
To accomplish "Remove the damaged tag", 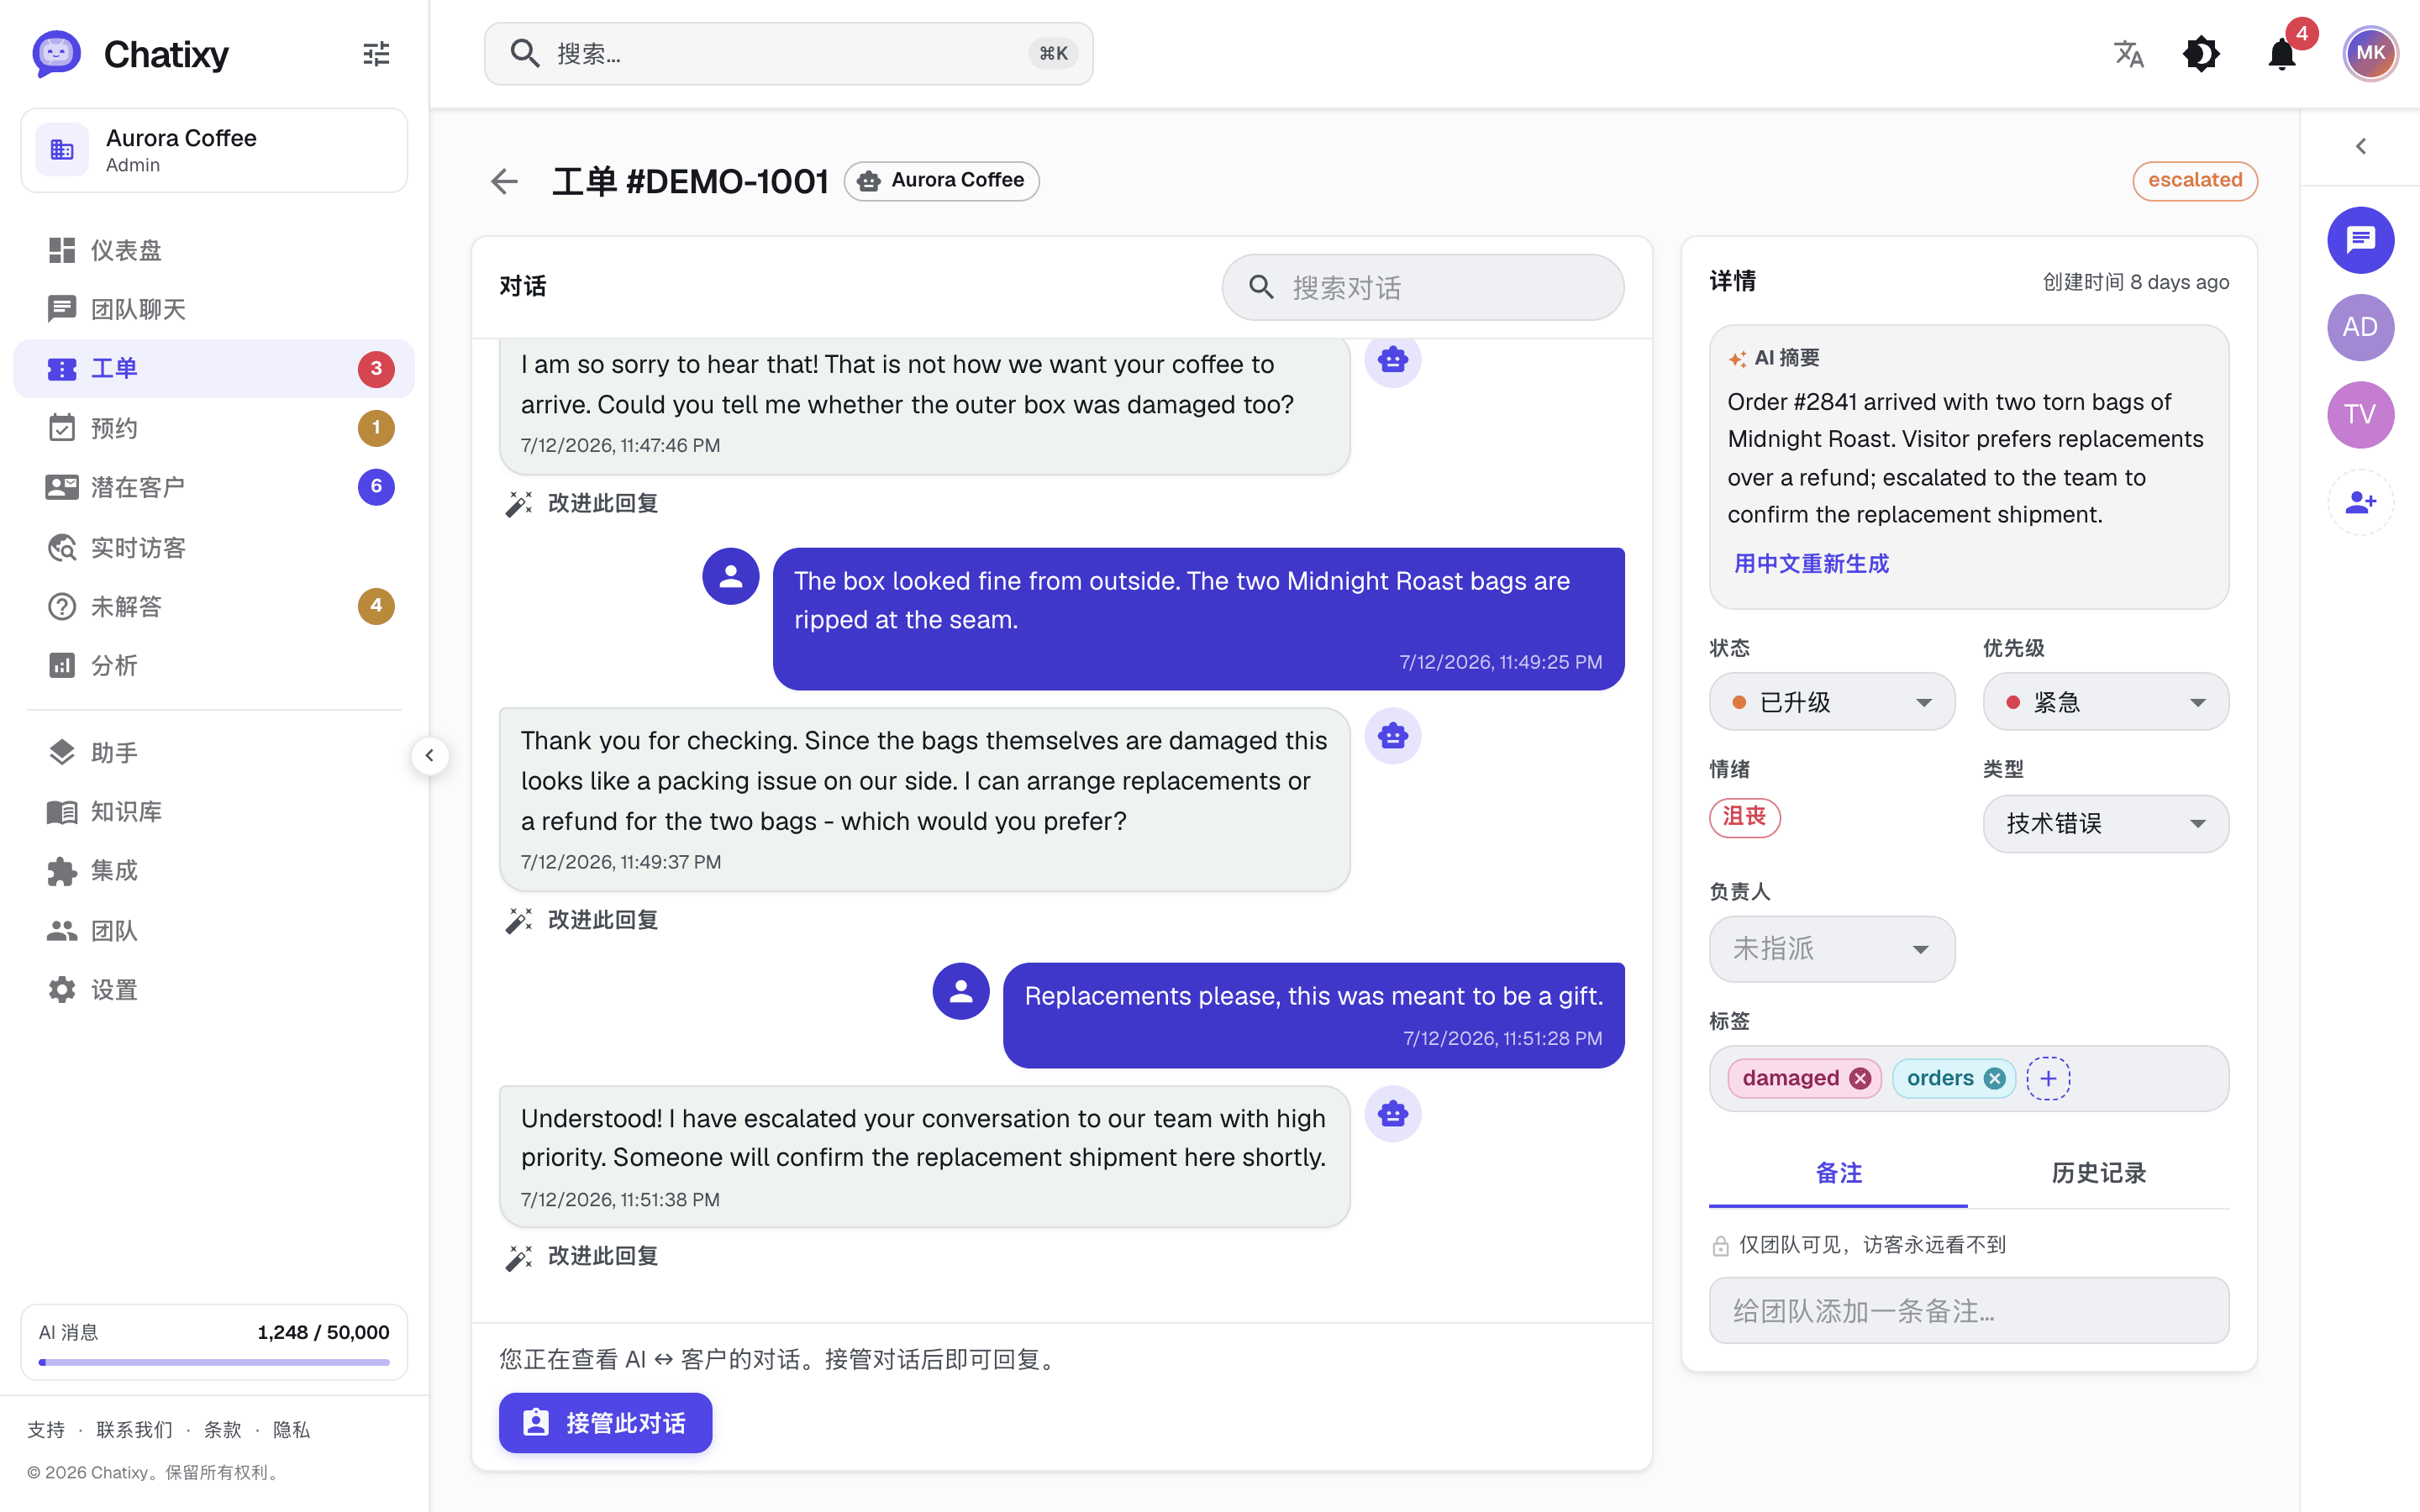I will [x=1860, y=1078].
